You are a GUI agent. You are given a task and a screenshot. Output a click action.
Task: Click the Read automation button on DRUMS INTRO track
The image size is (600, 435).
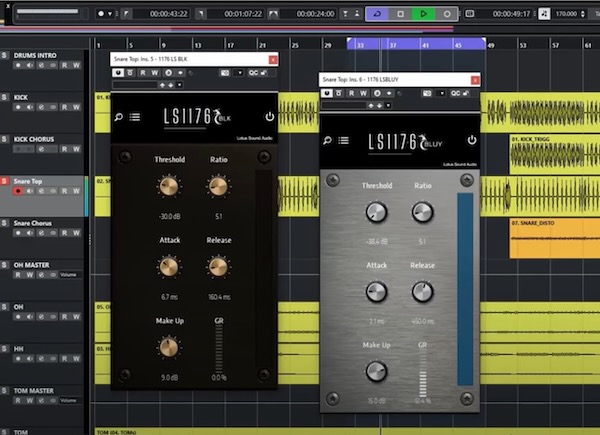tap(63, 64)
